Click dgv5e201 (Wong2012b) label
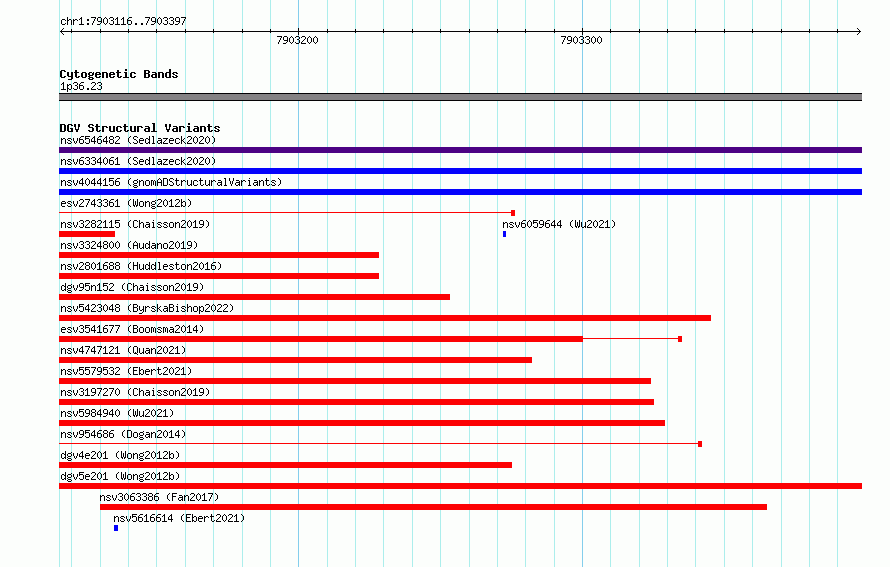The width and height of the screenshot is (890, 567). point(120,476)
